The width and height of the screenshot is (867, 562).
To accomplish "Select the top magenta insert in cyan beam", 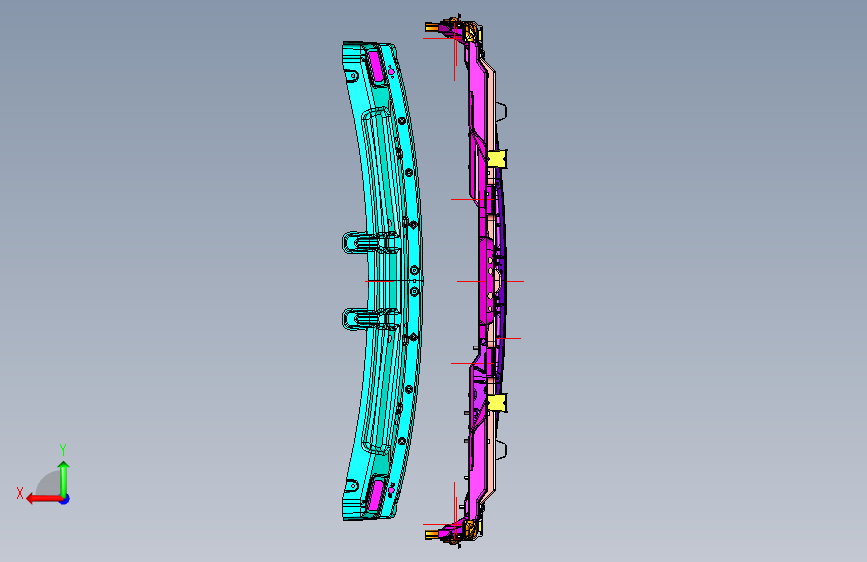I will tap(376, 66).
